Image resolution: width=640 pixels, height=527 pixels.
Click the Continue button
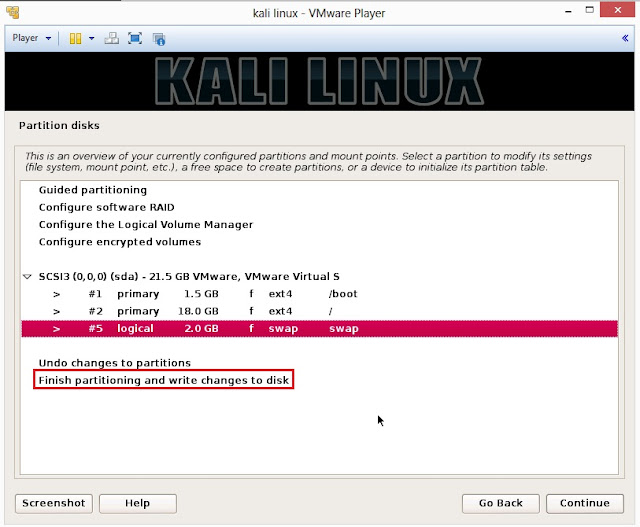click(x=584, y=503)
